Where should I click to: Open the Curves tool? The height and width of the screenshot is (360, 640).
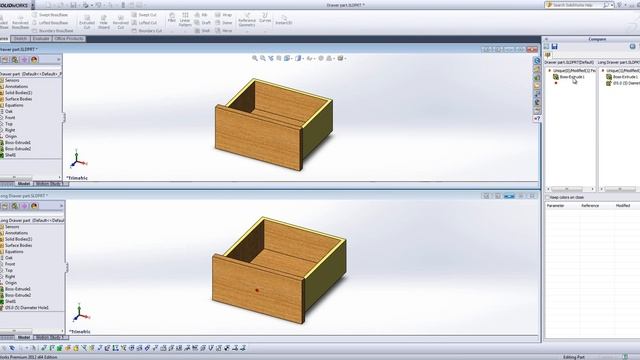[x=265, y=18]
